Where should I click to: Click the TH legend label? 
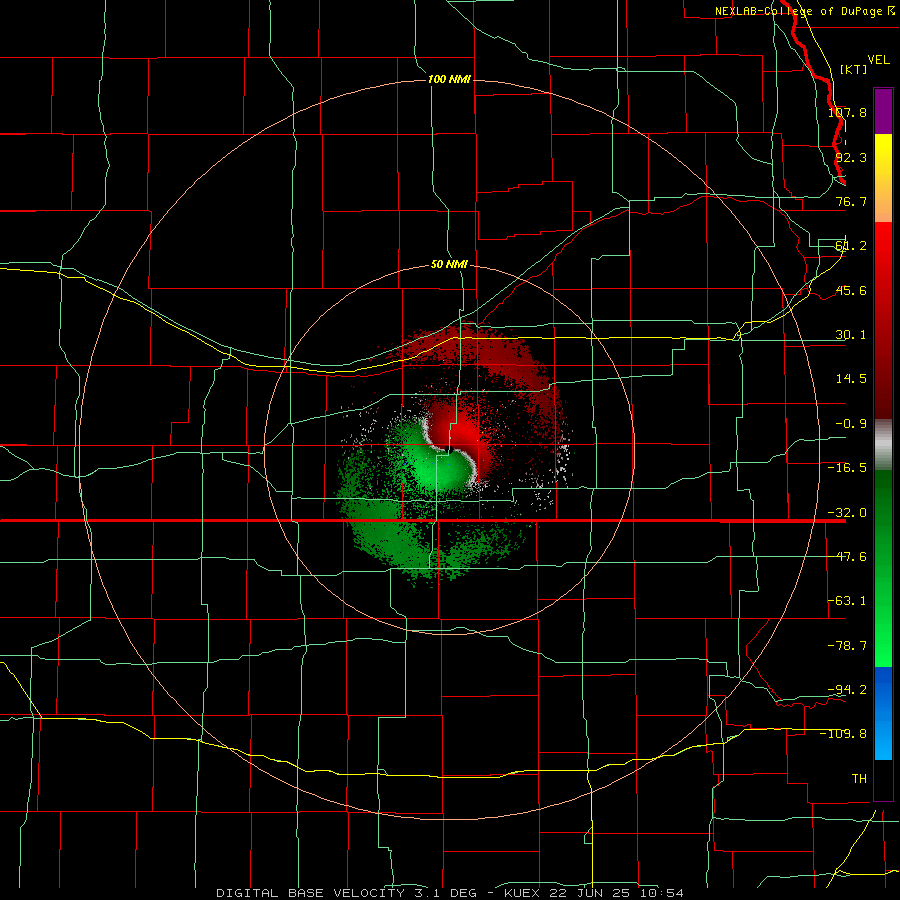(x=859, y=779)
